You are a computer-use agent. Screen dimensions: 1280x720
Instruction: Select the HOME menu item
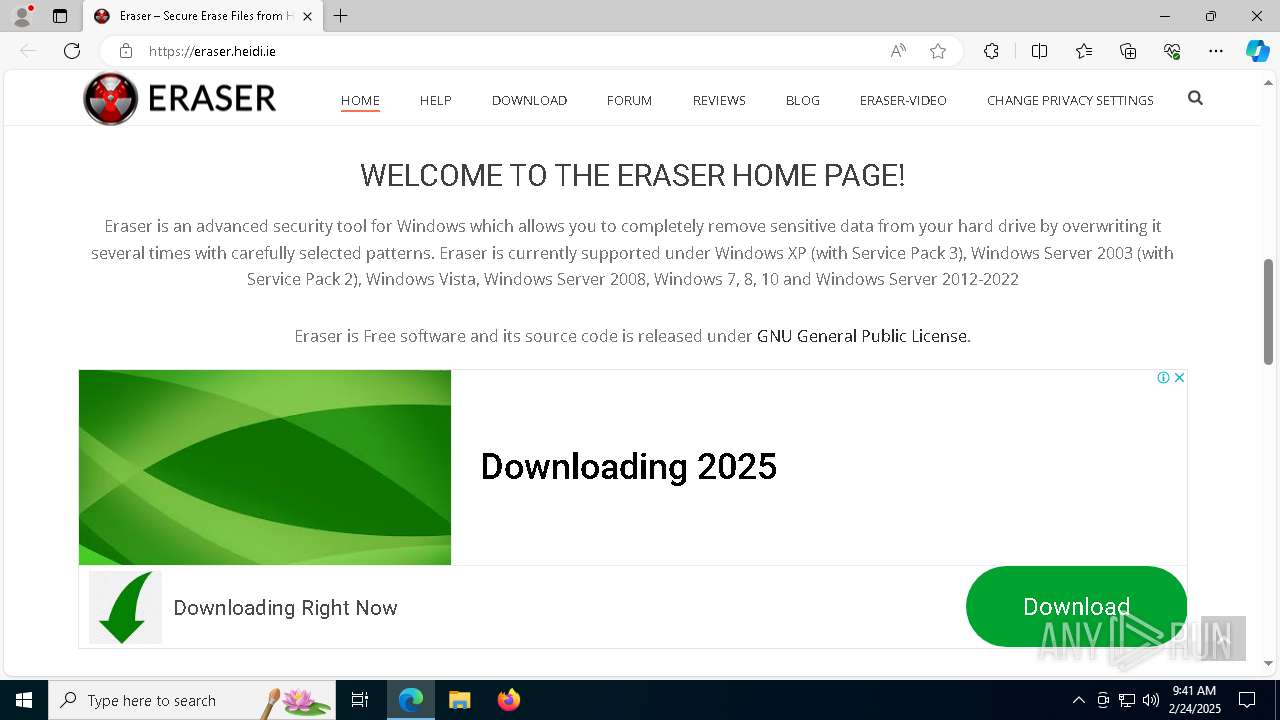[x=360, y=100]
